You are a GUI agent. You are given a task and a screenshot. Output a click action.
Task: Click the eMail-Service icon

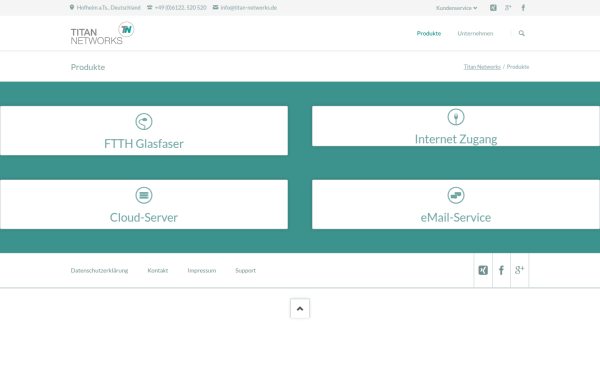[456, 195]
